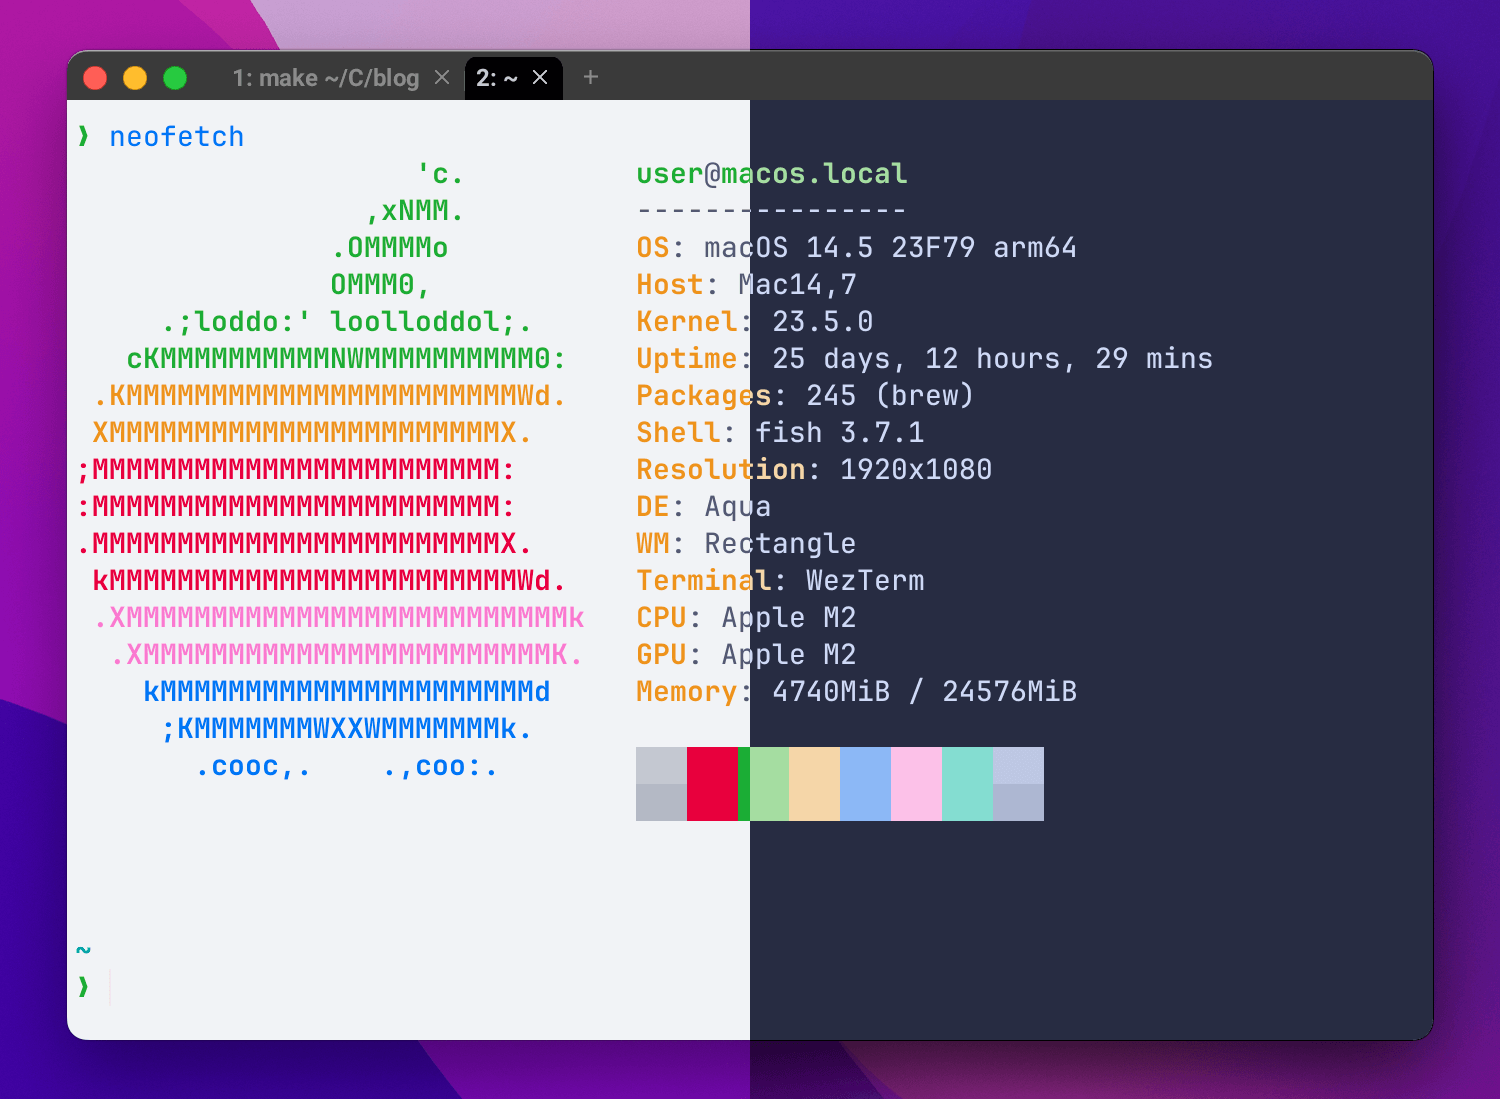Click the .cooc,. bottom line of Apple logo
The width and height of the screenshot is (1500, 1099).
click(347, 767)
